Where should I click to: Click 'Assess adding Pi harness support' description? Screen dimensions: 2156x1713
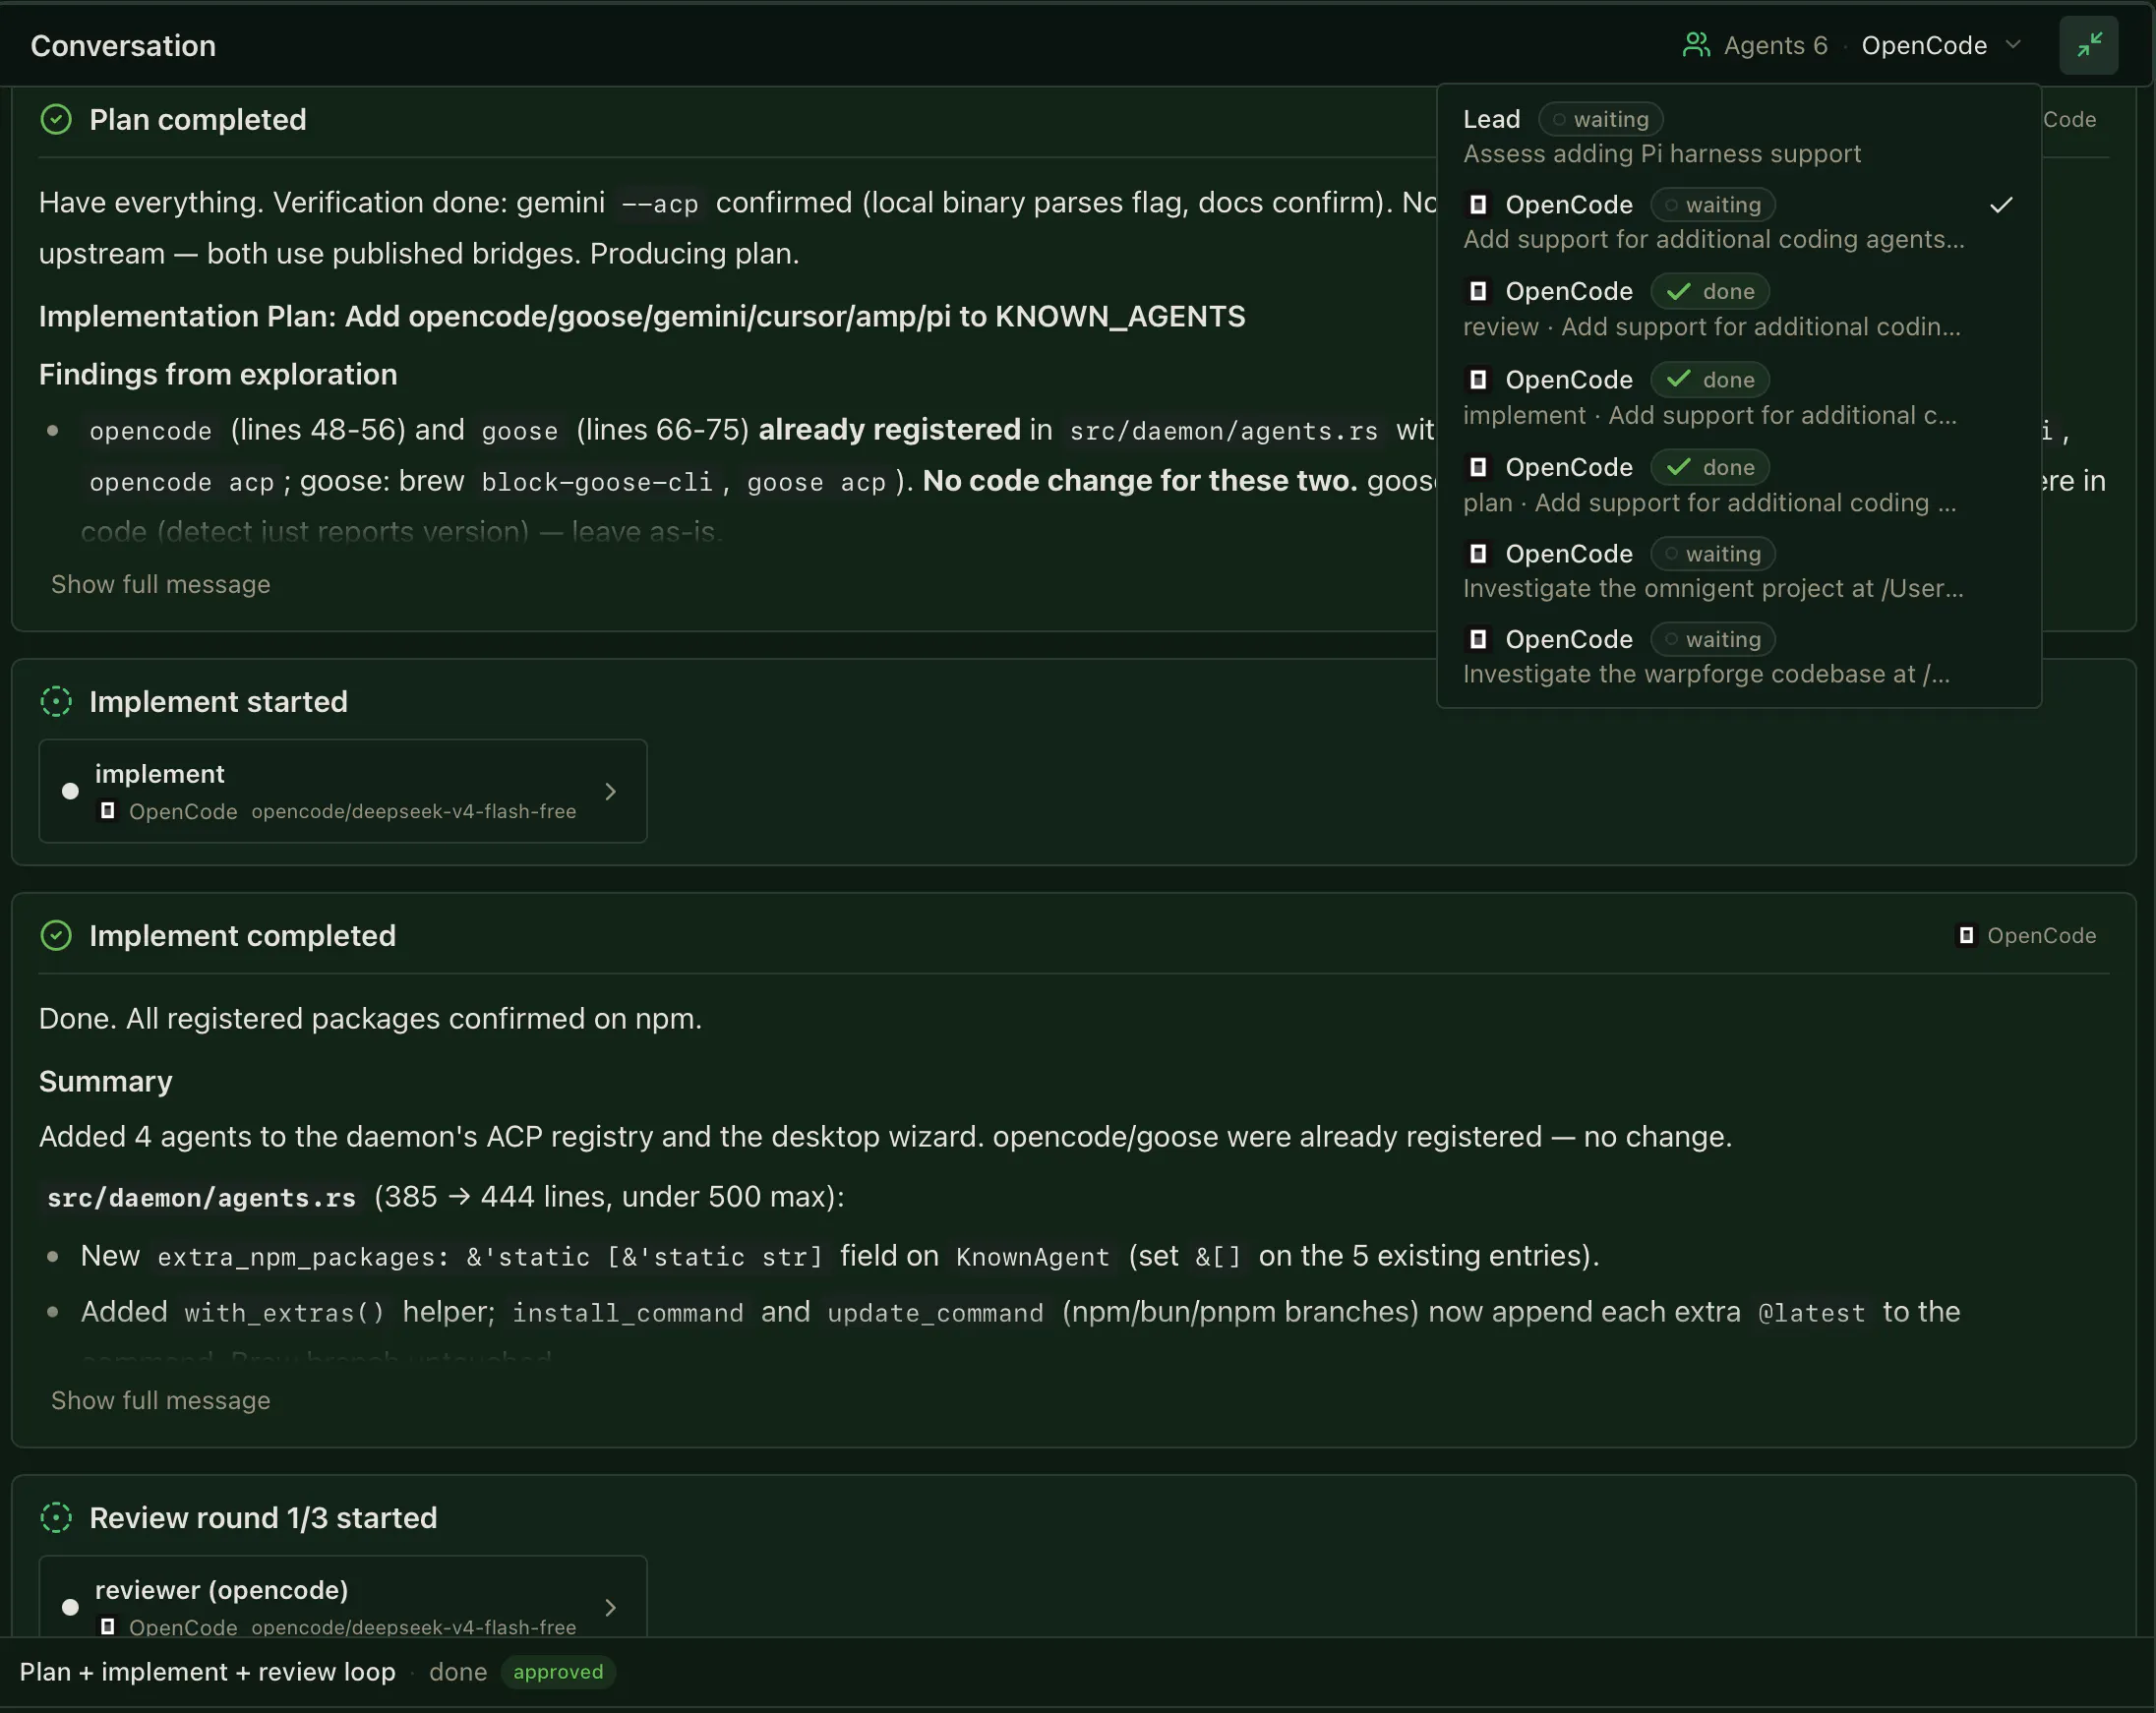pos(1661,154)
